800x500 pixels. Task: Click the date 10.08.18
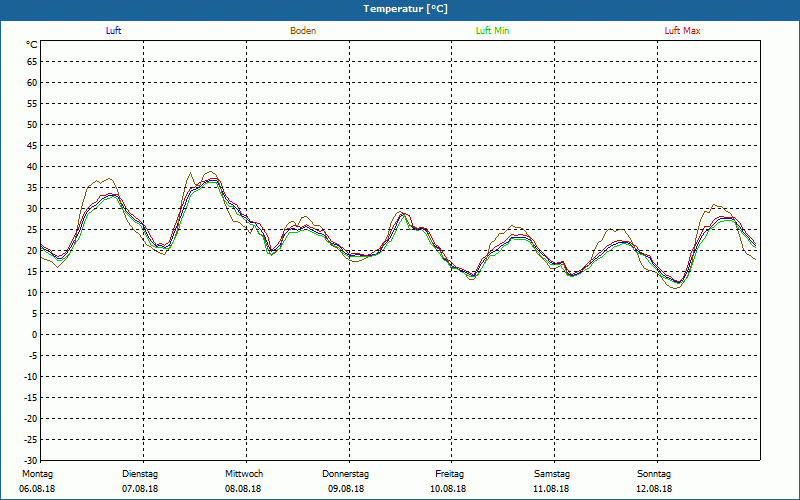448,489
